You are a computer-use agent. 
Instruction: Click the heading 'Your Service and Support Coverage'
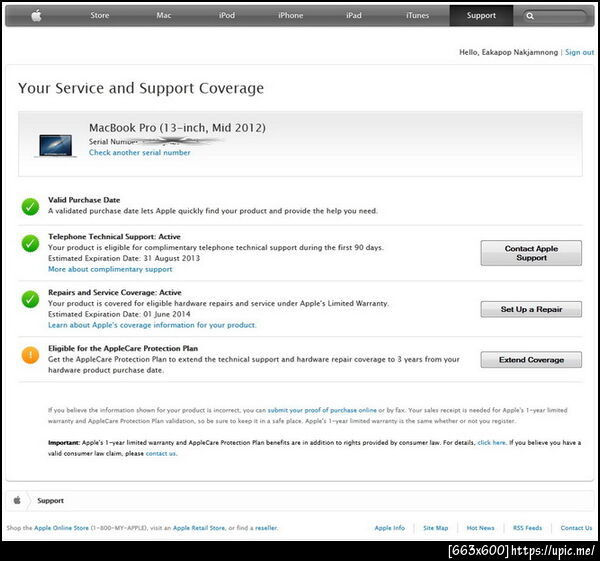(141, 88)
